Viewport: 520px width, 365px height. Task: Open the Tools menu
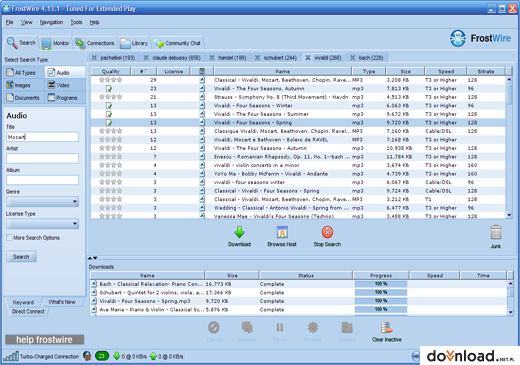[x=76, y=22]
